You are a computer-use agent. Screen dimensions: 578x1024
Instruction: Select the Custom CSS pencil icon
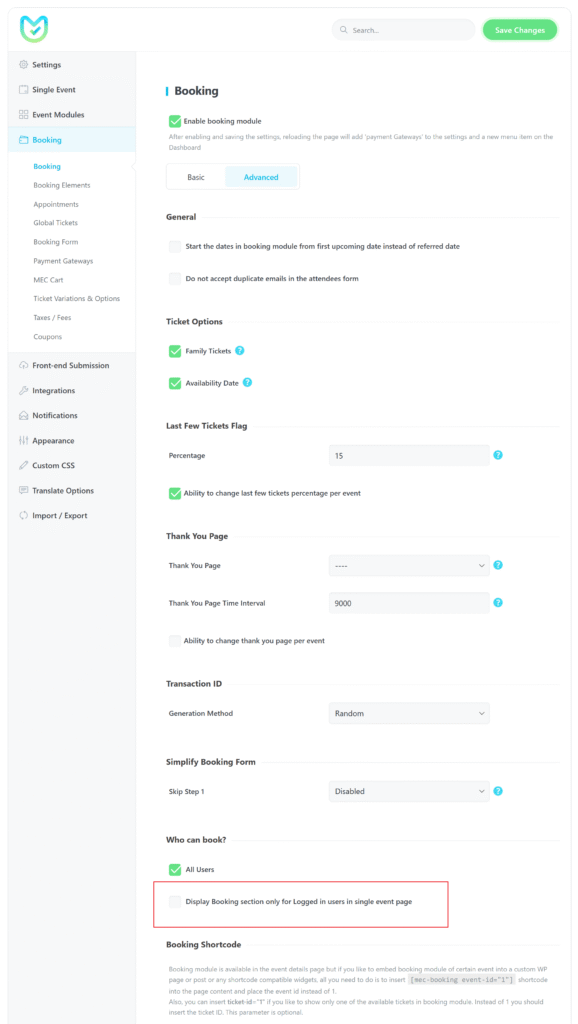(24, 465)
